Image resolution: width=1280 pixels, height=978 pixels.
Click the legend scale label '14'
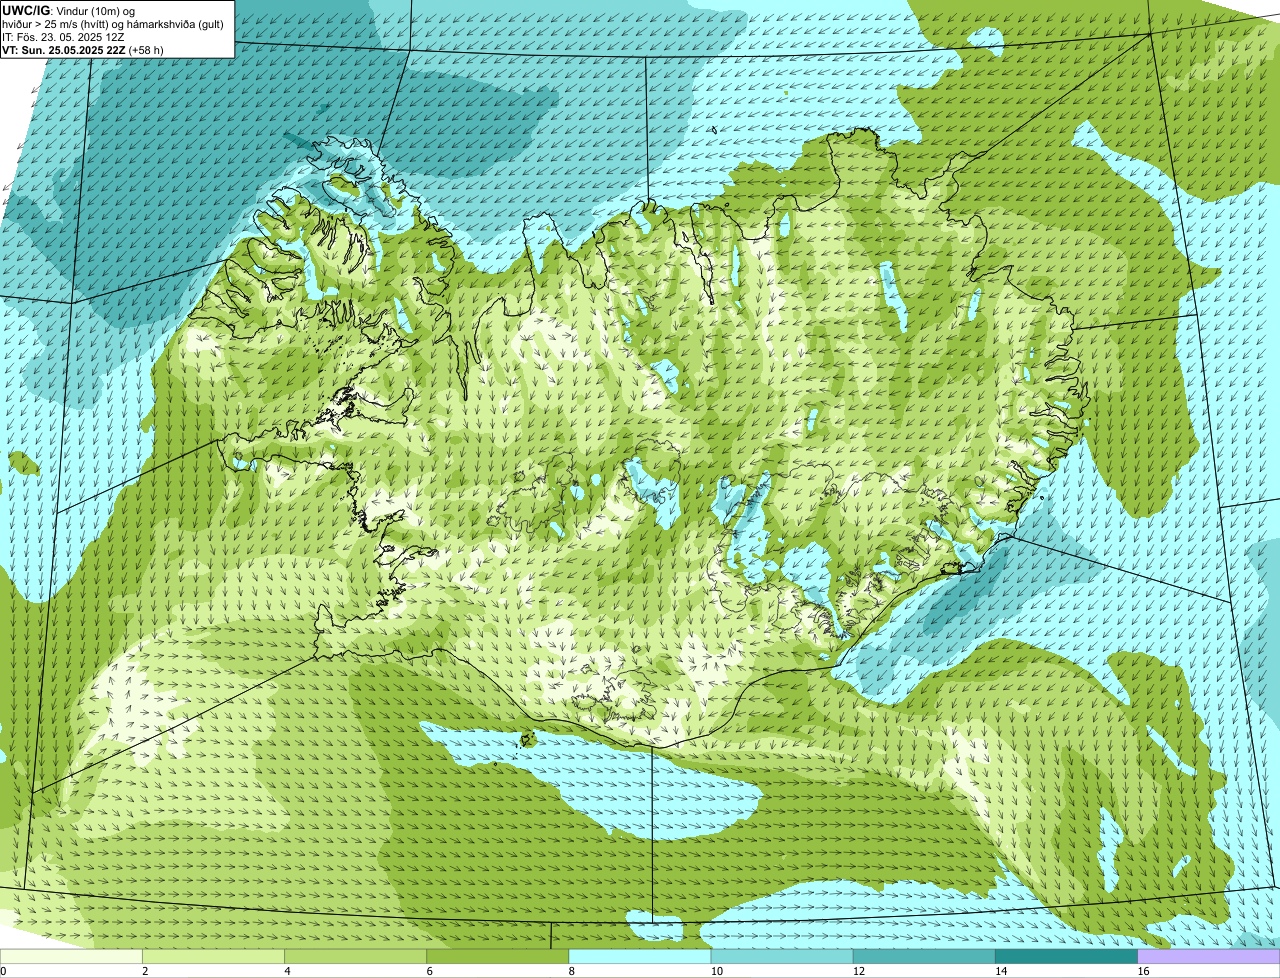[x=1001, y=971]
